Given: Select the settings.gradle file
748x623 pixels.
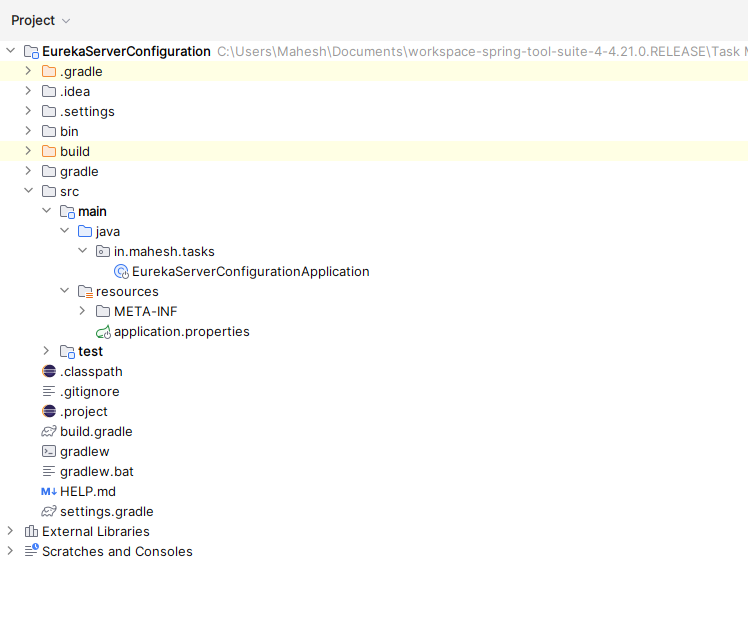Looking at the screenshot, I should point(107,512).
